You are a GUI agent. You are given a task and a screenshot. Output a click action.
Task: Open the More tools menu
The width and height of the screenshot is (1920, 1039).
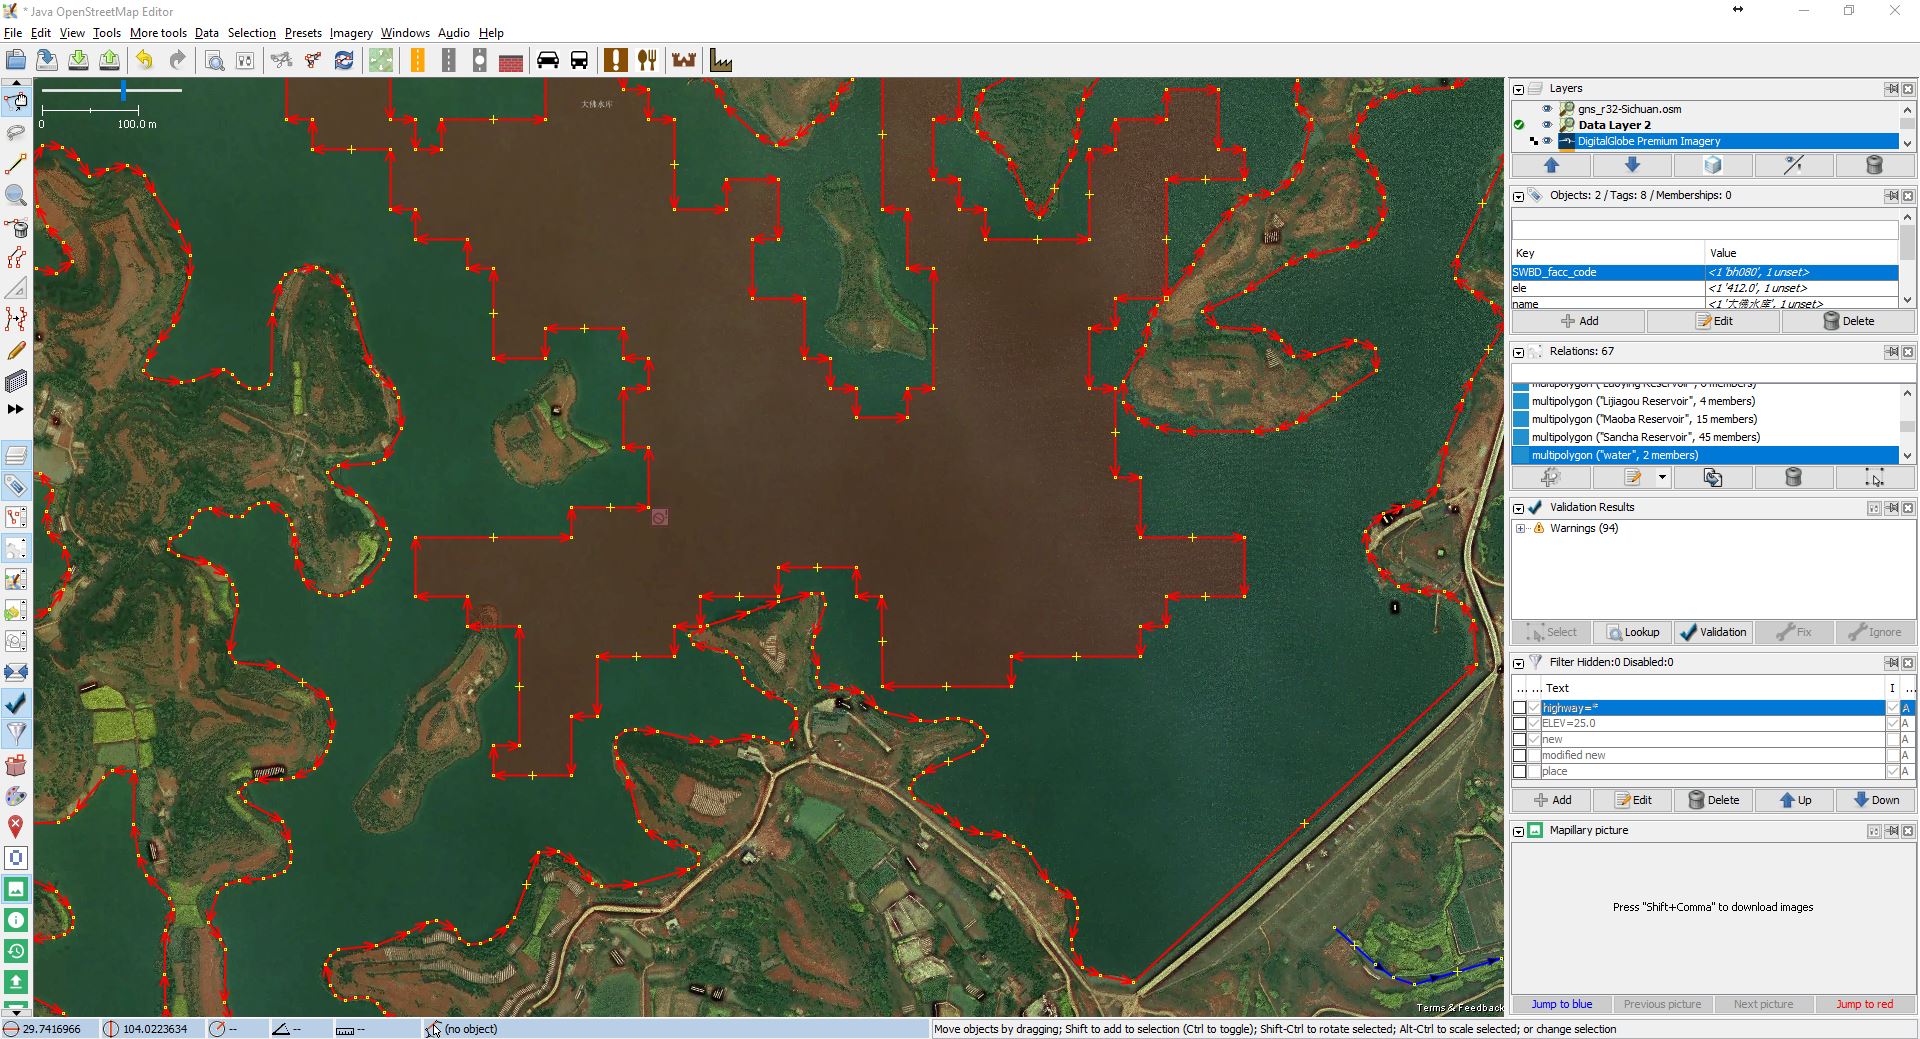click(x=158, y=33)
